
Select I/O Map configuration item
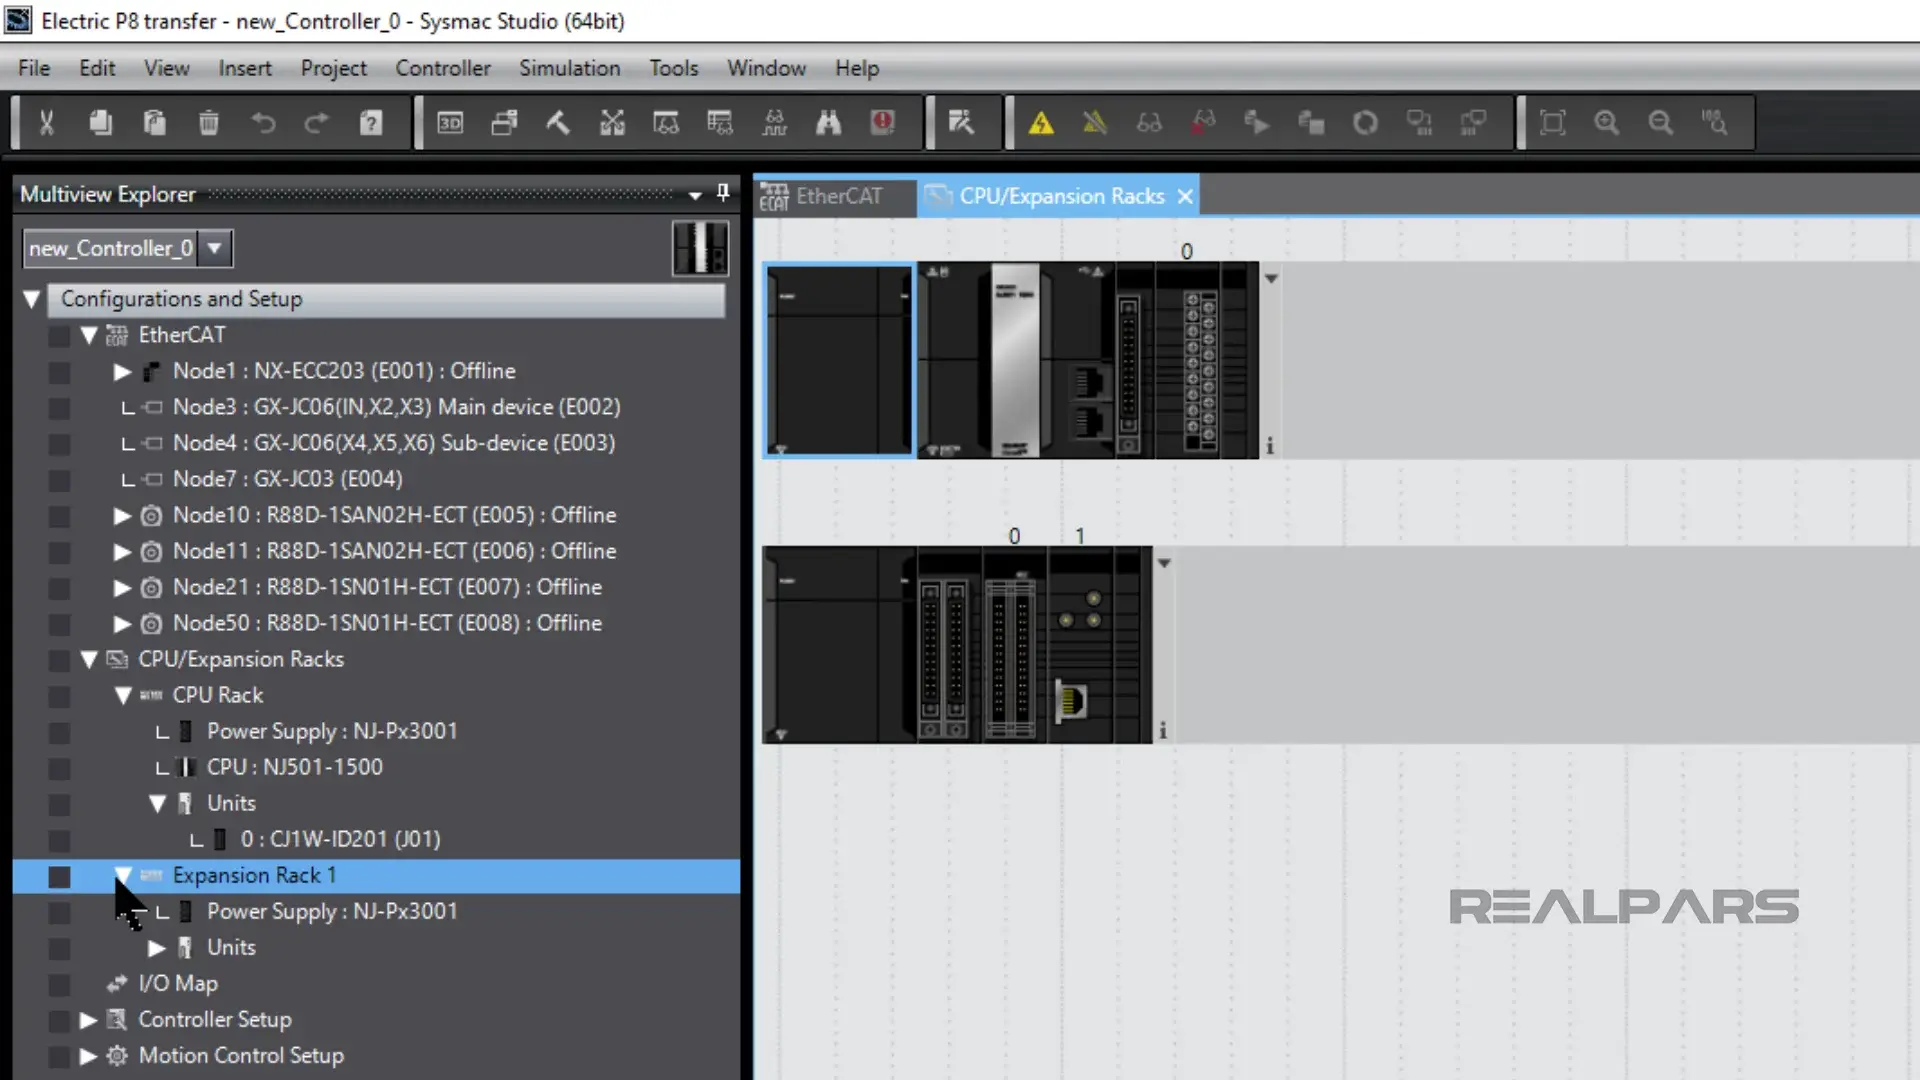pos(178,982)
